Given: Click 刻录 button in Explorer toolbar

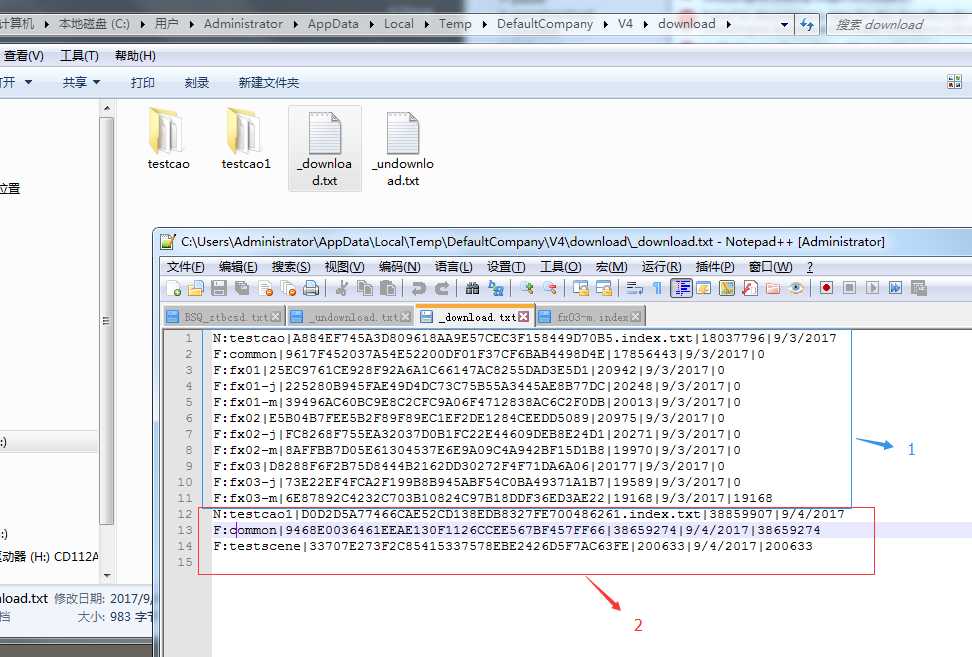Looking at the screenshot, I should pyautogui.click(x=197, y=82).
